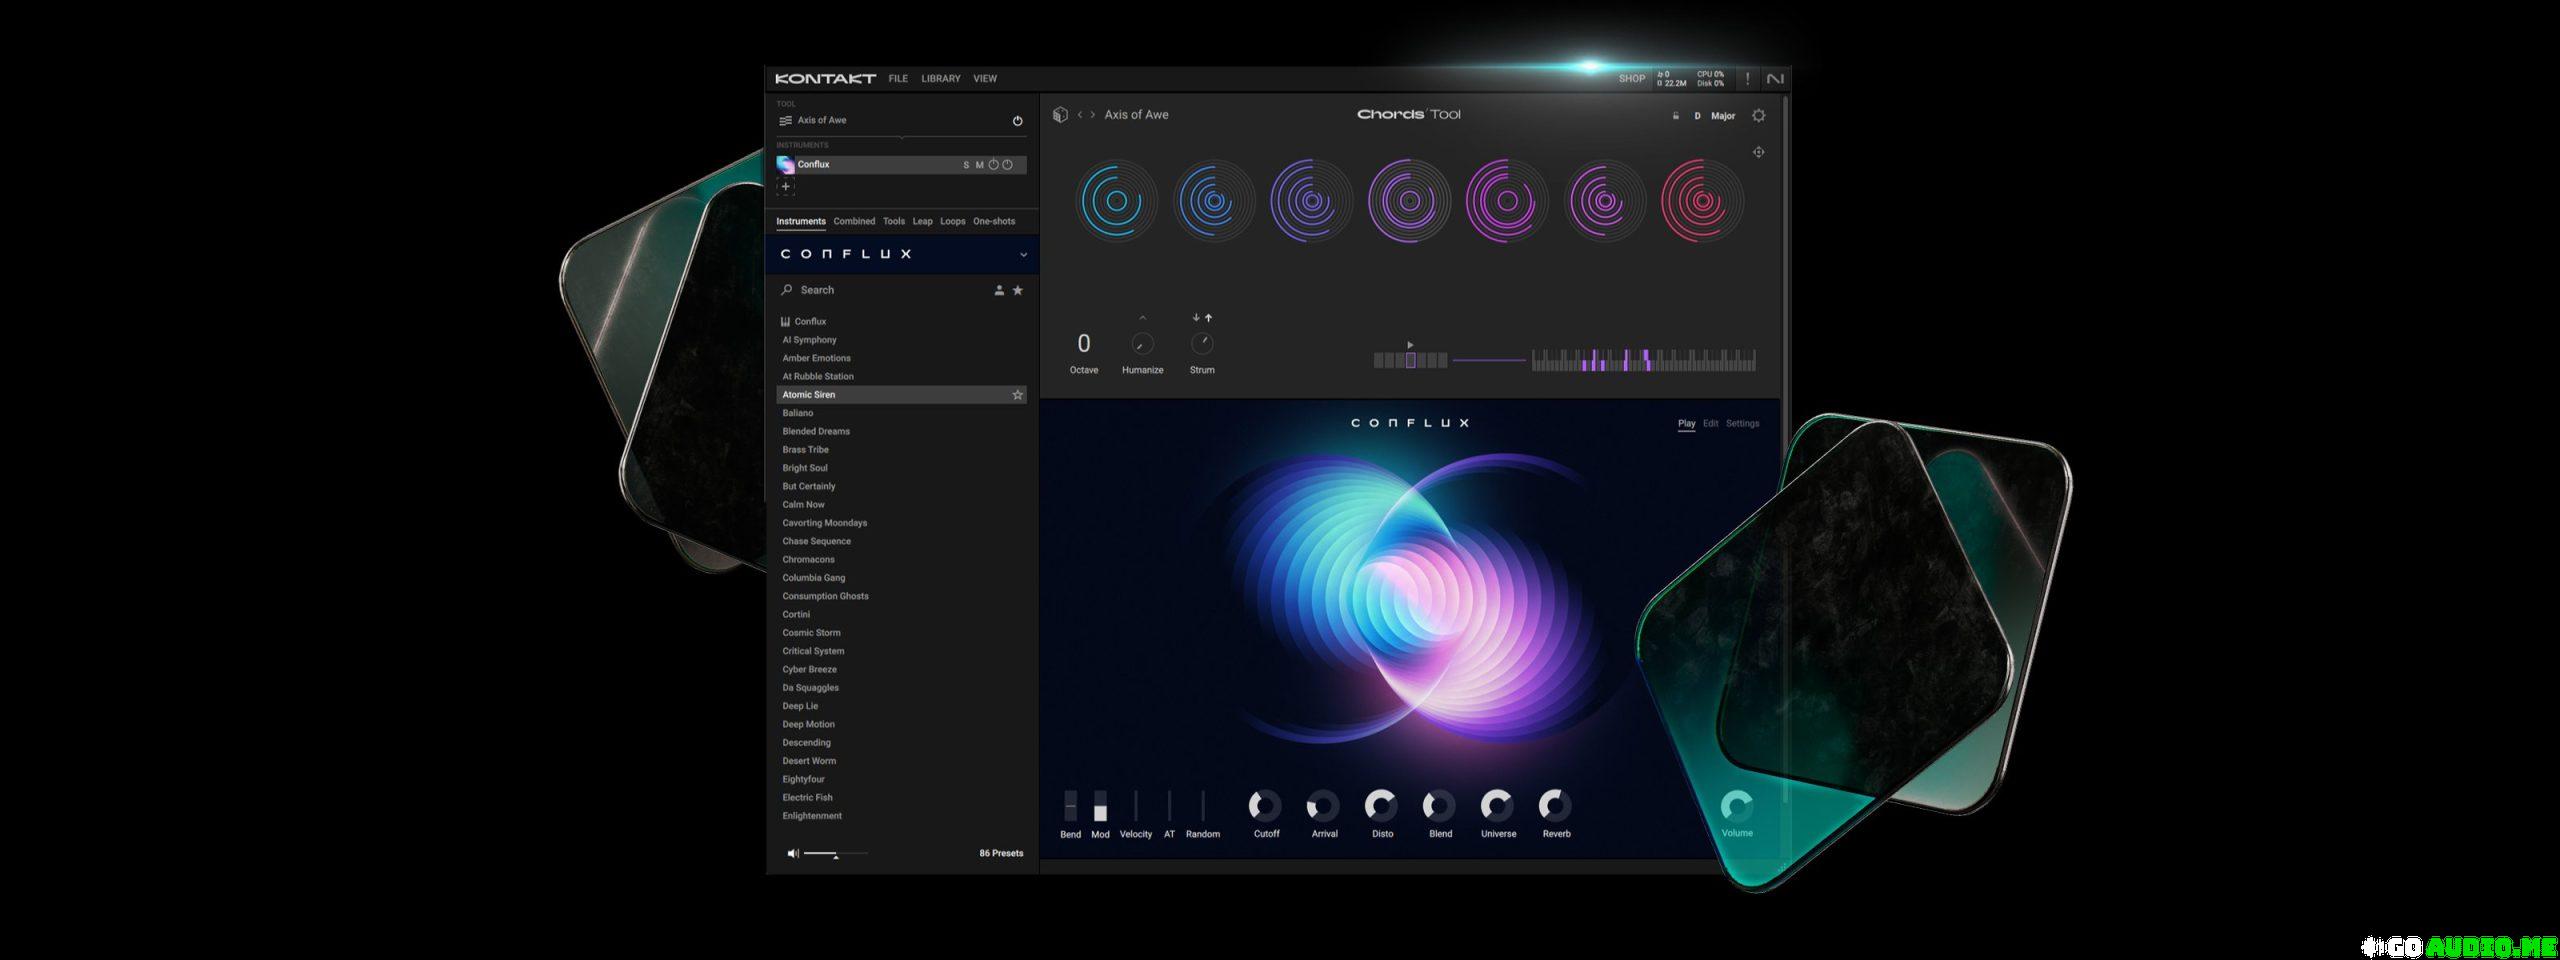Click the speaker preview volume icon
The image size is (2560, 960).
(793, 853)
